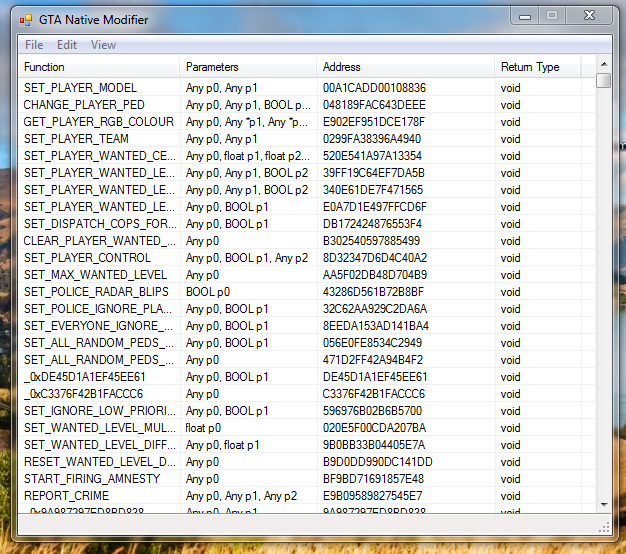Open the Edit menu
The height and width of the screenshot is (554, 626).
click(67, 45)
